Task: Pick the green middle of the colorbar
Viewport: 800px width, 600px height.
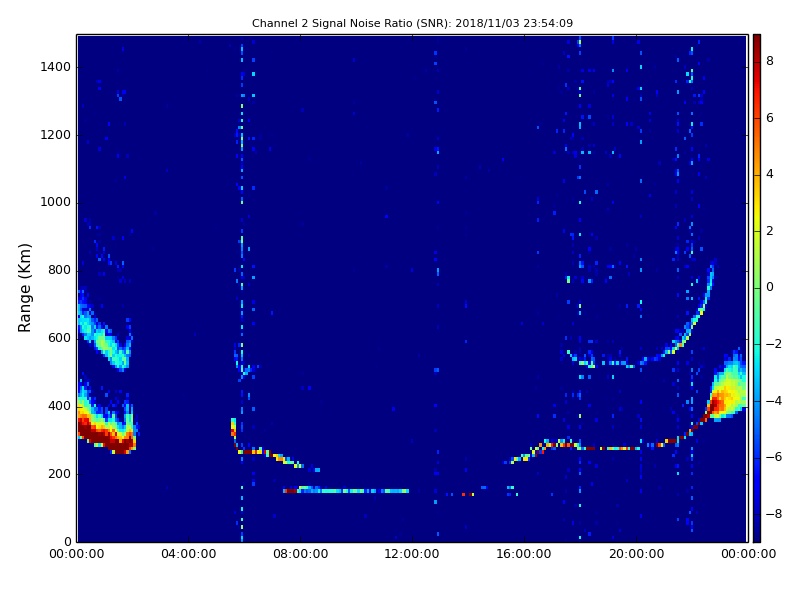Action: coord(757,288)
